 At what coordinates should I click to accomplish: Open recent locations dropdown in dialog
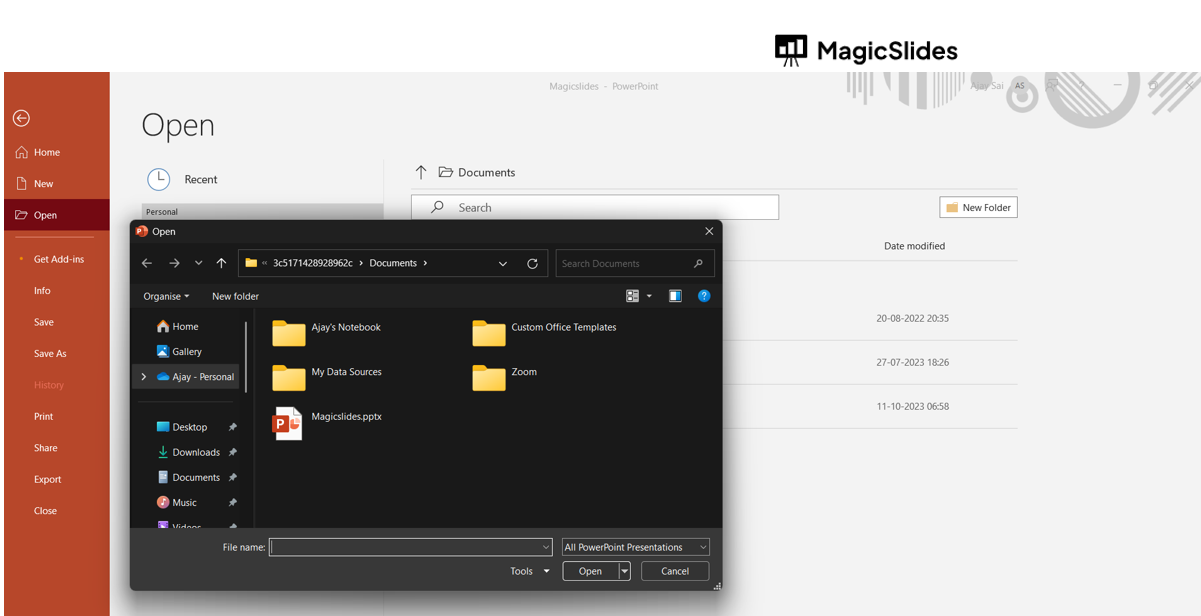tap(198, 263)
